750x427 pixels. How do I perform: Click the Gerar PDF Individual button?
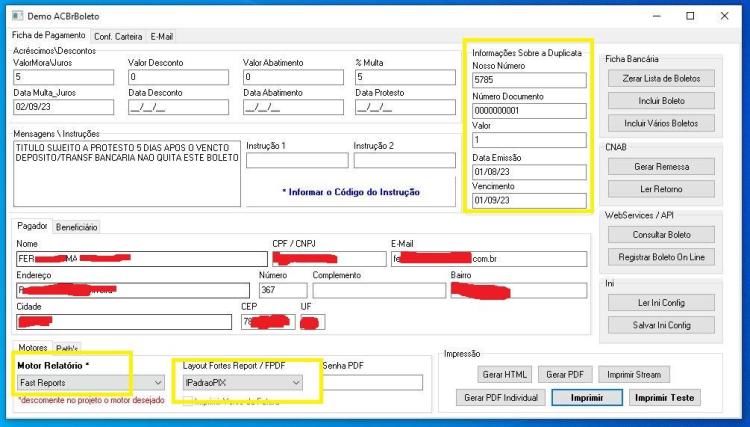point(501,397)
